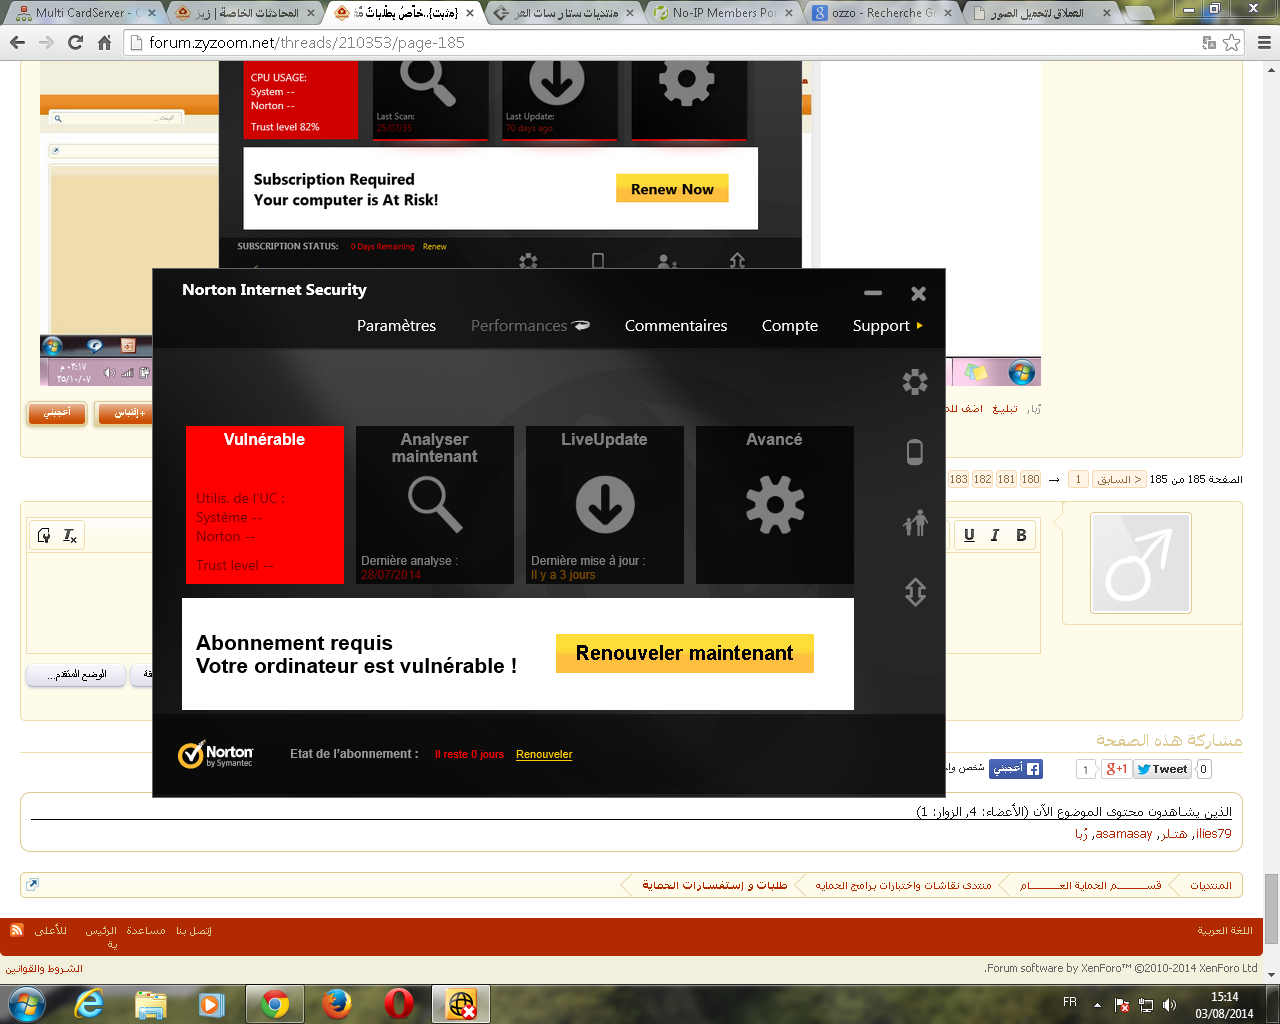Open Firefox from taskbar
Viewport: 1280px width, 1024px height.
click(337, 1004)
